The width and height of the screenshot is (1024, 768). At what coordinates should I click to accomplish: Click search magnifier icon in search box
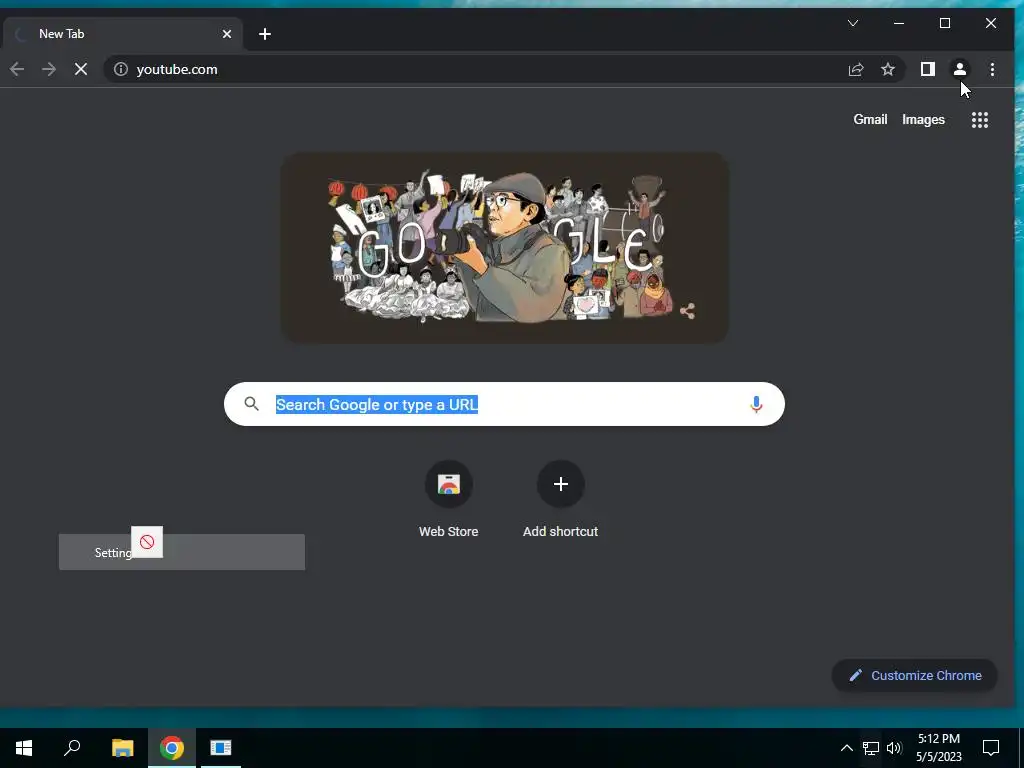[x=251, y=404]
